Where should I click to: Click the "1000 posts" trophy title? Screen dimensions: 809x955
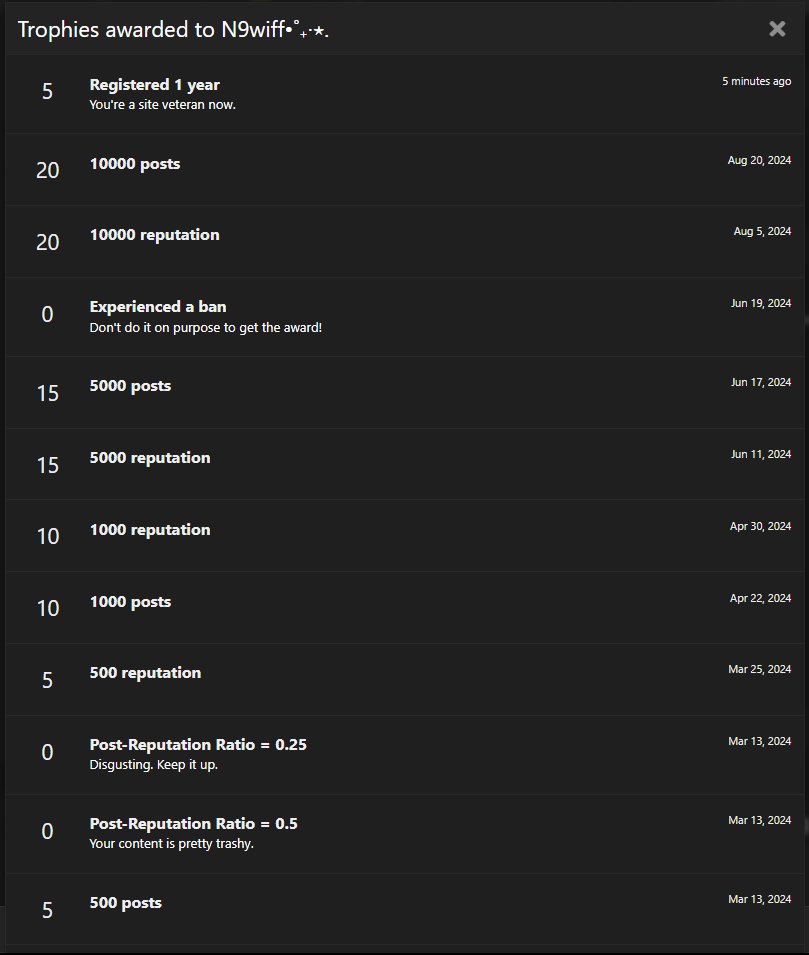click(x=130, y=602)
